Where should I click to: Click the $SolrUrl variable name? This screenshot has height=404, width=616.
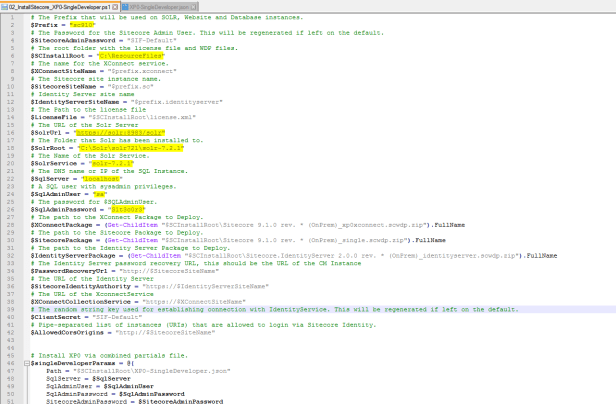46,132
